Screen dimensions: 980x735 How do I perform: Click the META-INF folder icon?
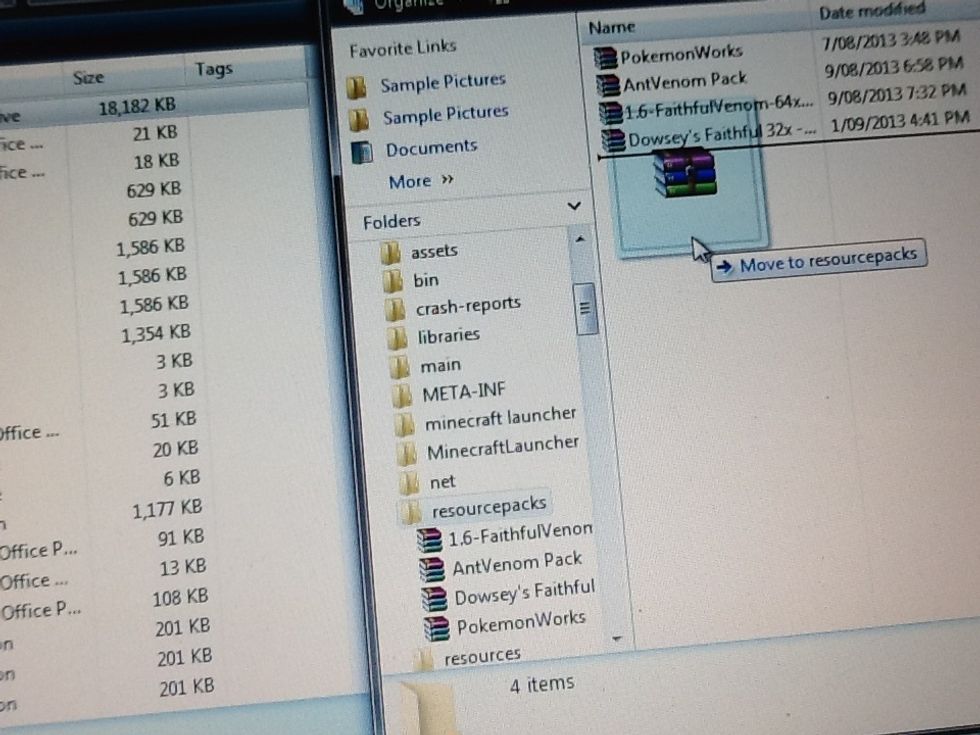pos(402,396)
